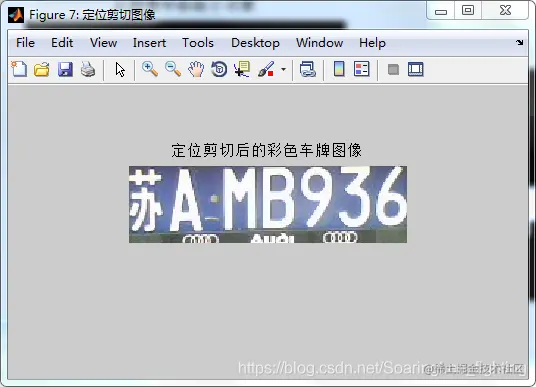Click the Hide Plot Tools icon
This screenshot has height=387, width=536.
(393, 70)
